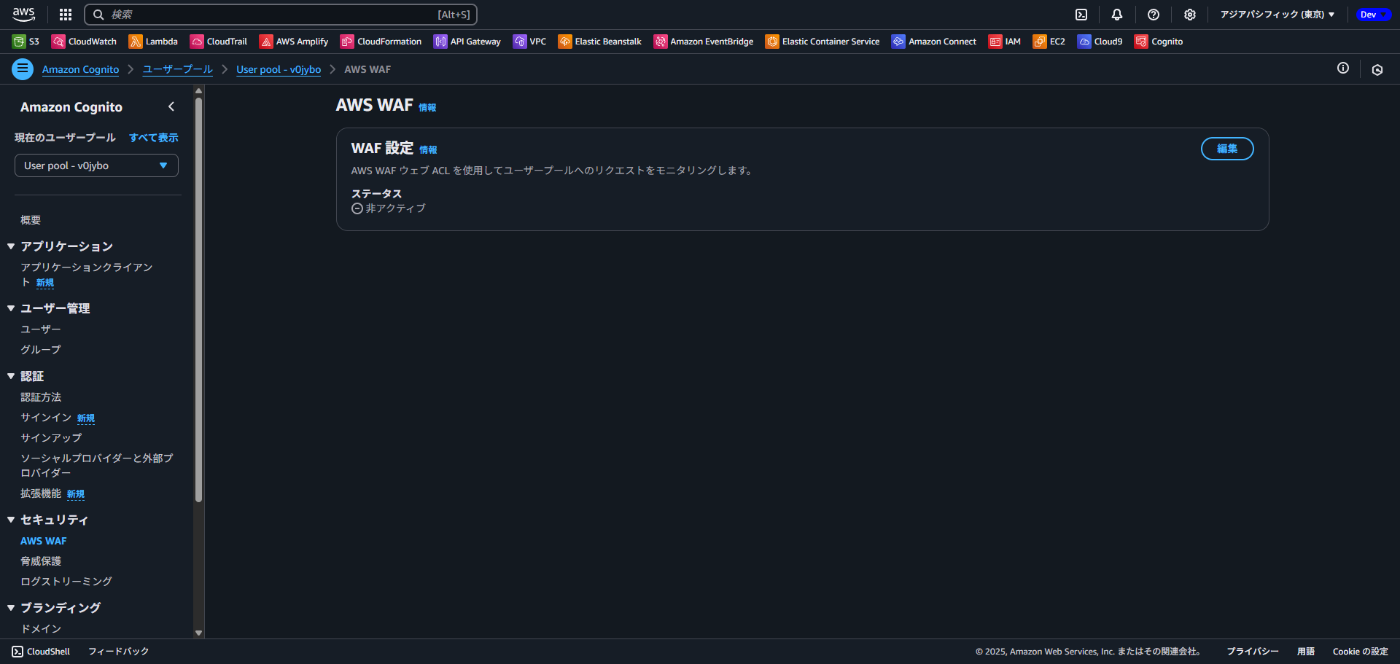Collapse the アプリケーション section
This screenshot has height=664, width=1400.
point(11,246)
